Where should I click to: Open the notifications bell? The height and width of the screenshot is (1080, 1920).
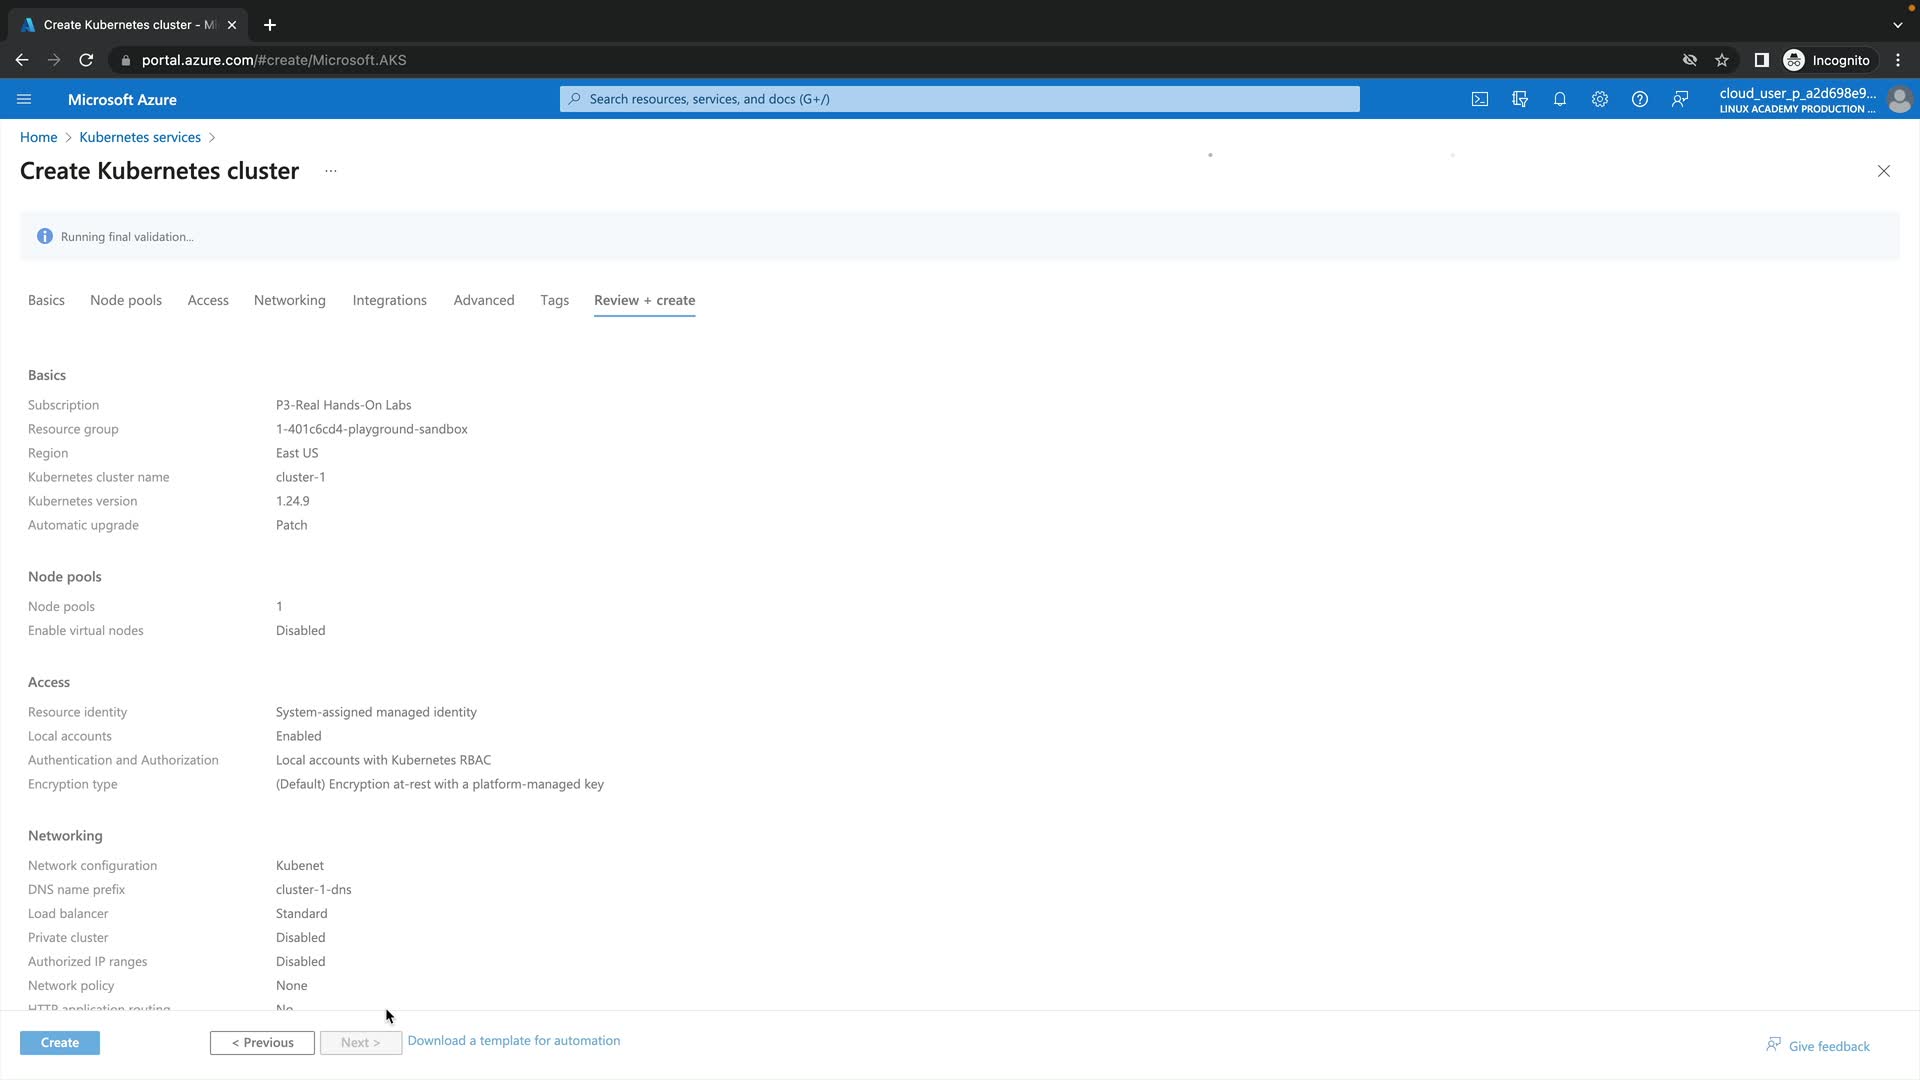pos(1559,99)
